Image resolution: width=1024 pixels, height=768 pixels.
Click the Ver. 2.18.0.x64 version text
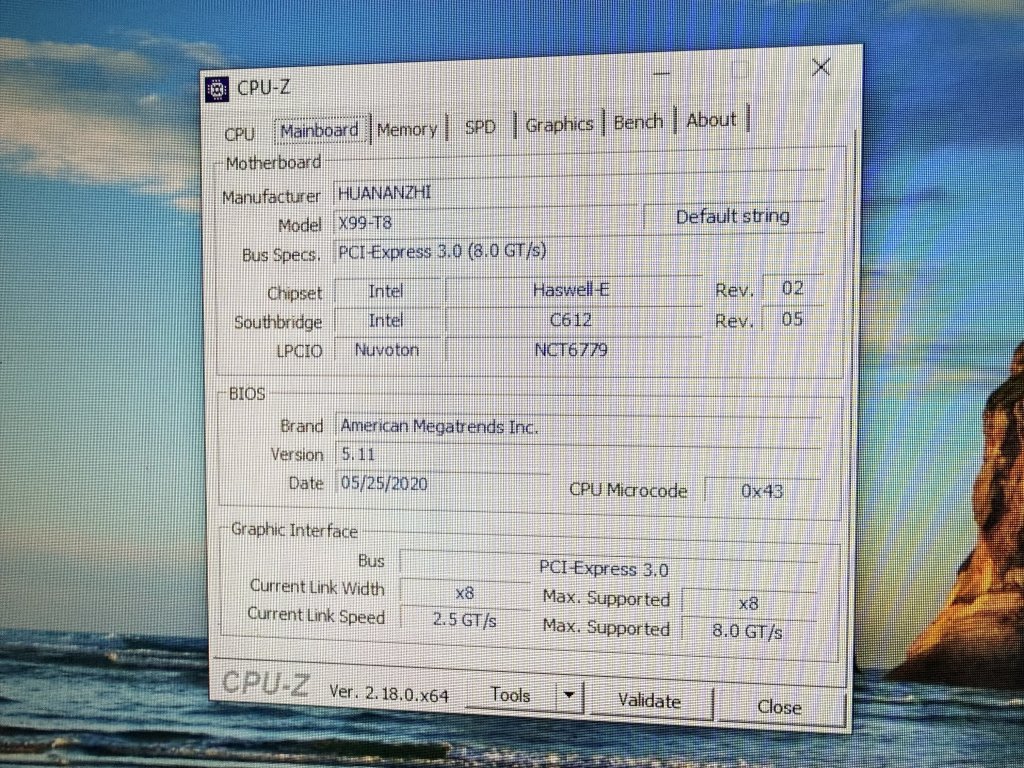coord(389,693)
